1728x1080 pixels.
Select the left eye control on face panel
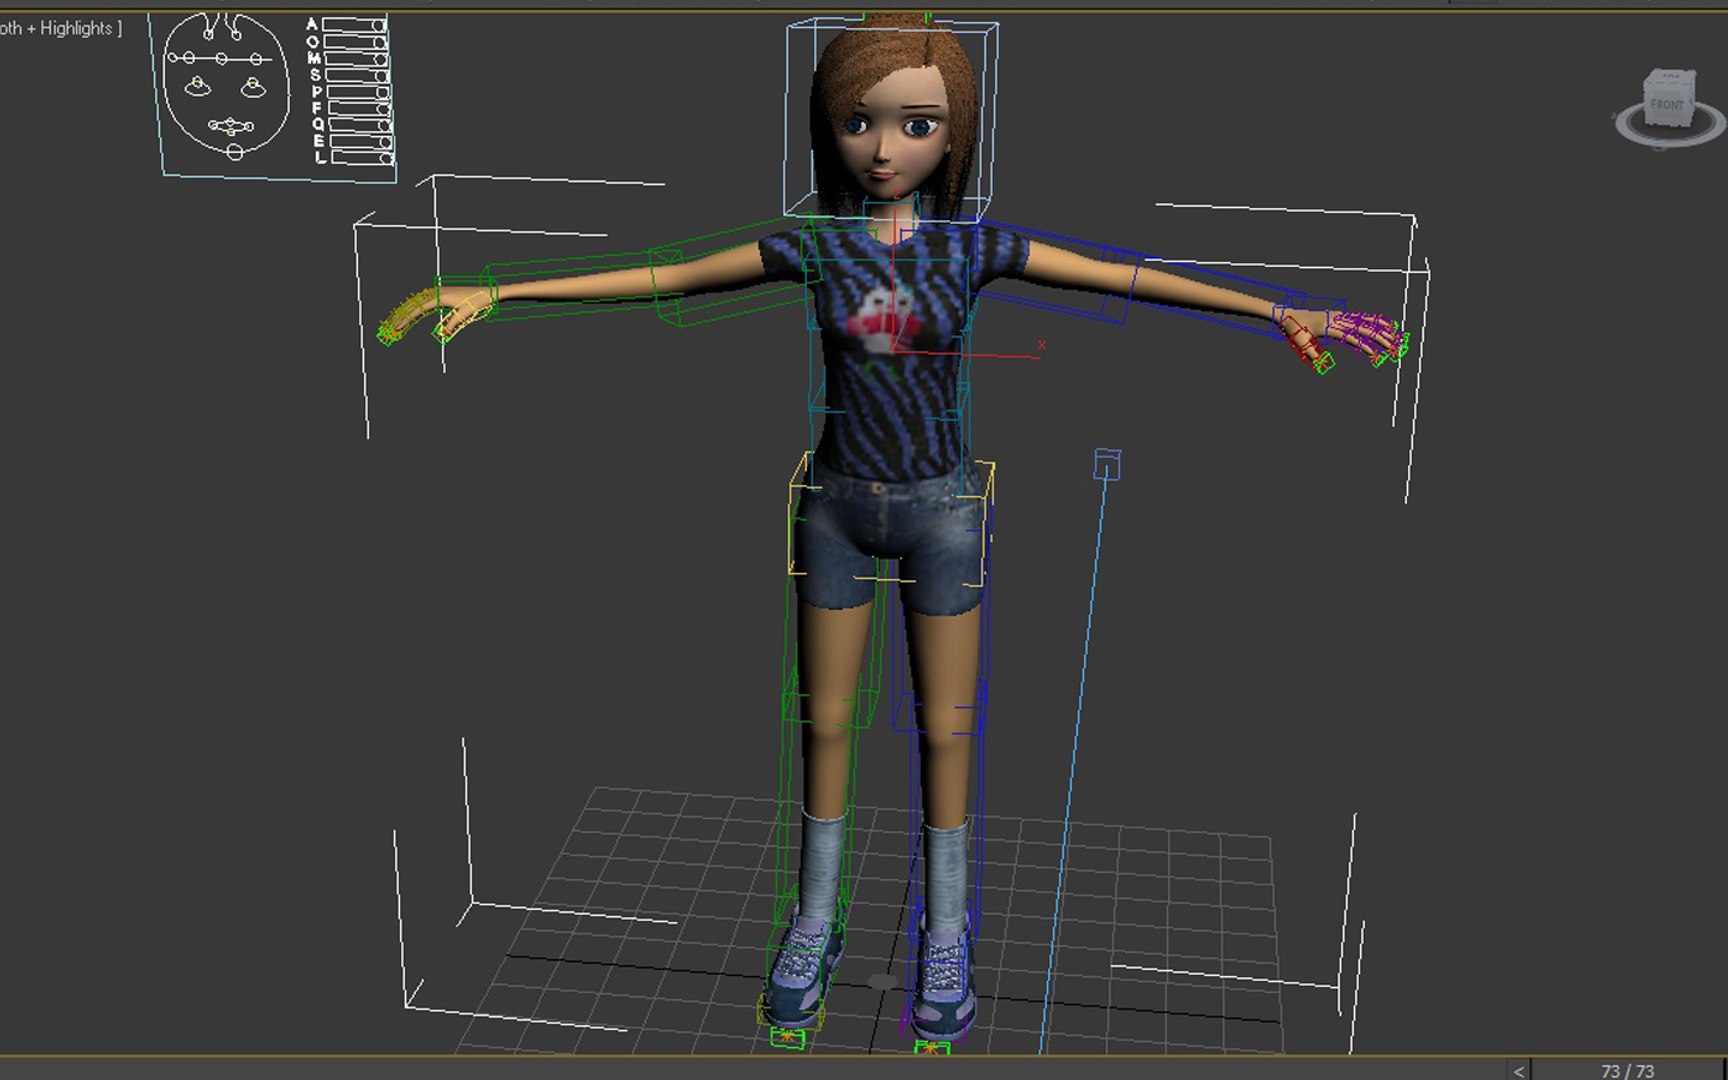coord(197,87)
